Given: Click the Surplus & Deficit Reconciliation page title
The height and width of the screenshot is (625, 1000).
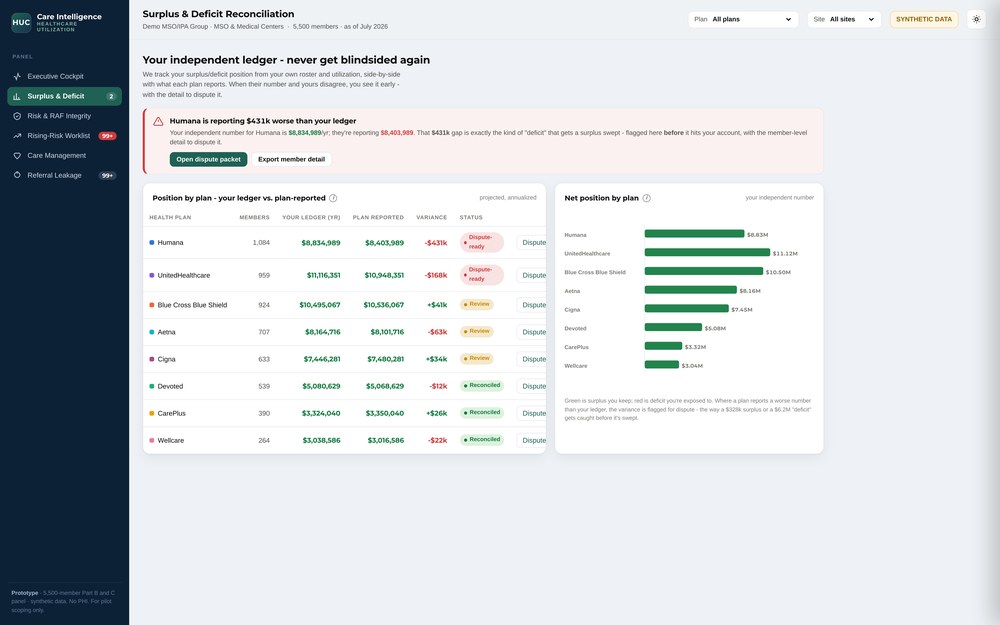Looking at the screenshot, I should [x=218, y=14].
